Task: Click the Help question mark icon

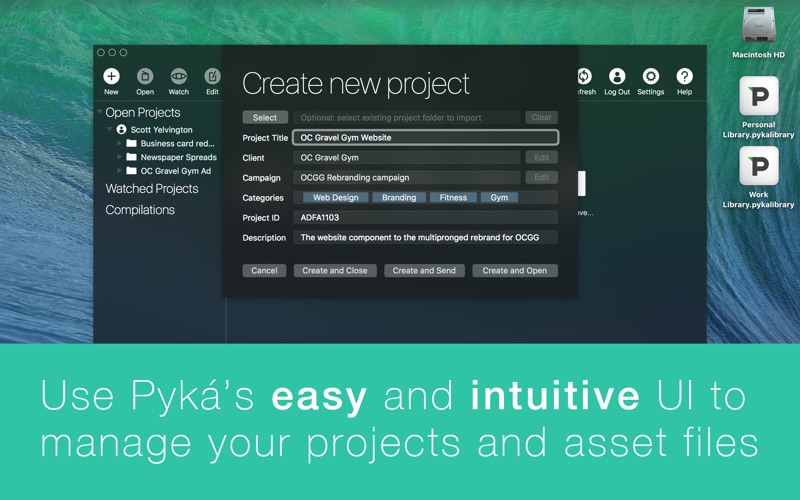Action: 684,77
